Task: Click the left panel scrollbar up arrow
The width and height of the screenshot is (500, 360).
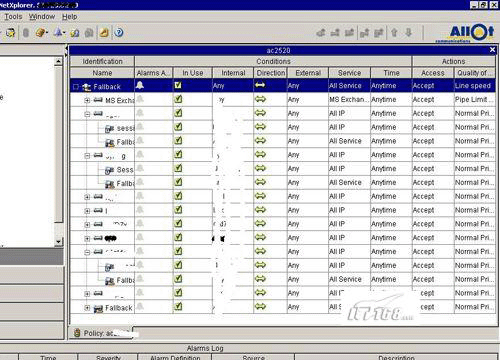Action: 58,61
